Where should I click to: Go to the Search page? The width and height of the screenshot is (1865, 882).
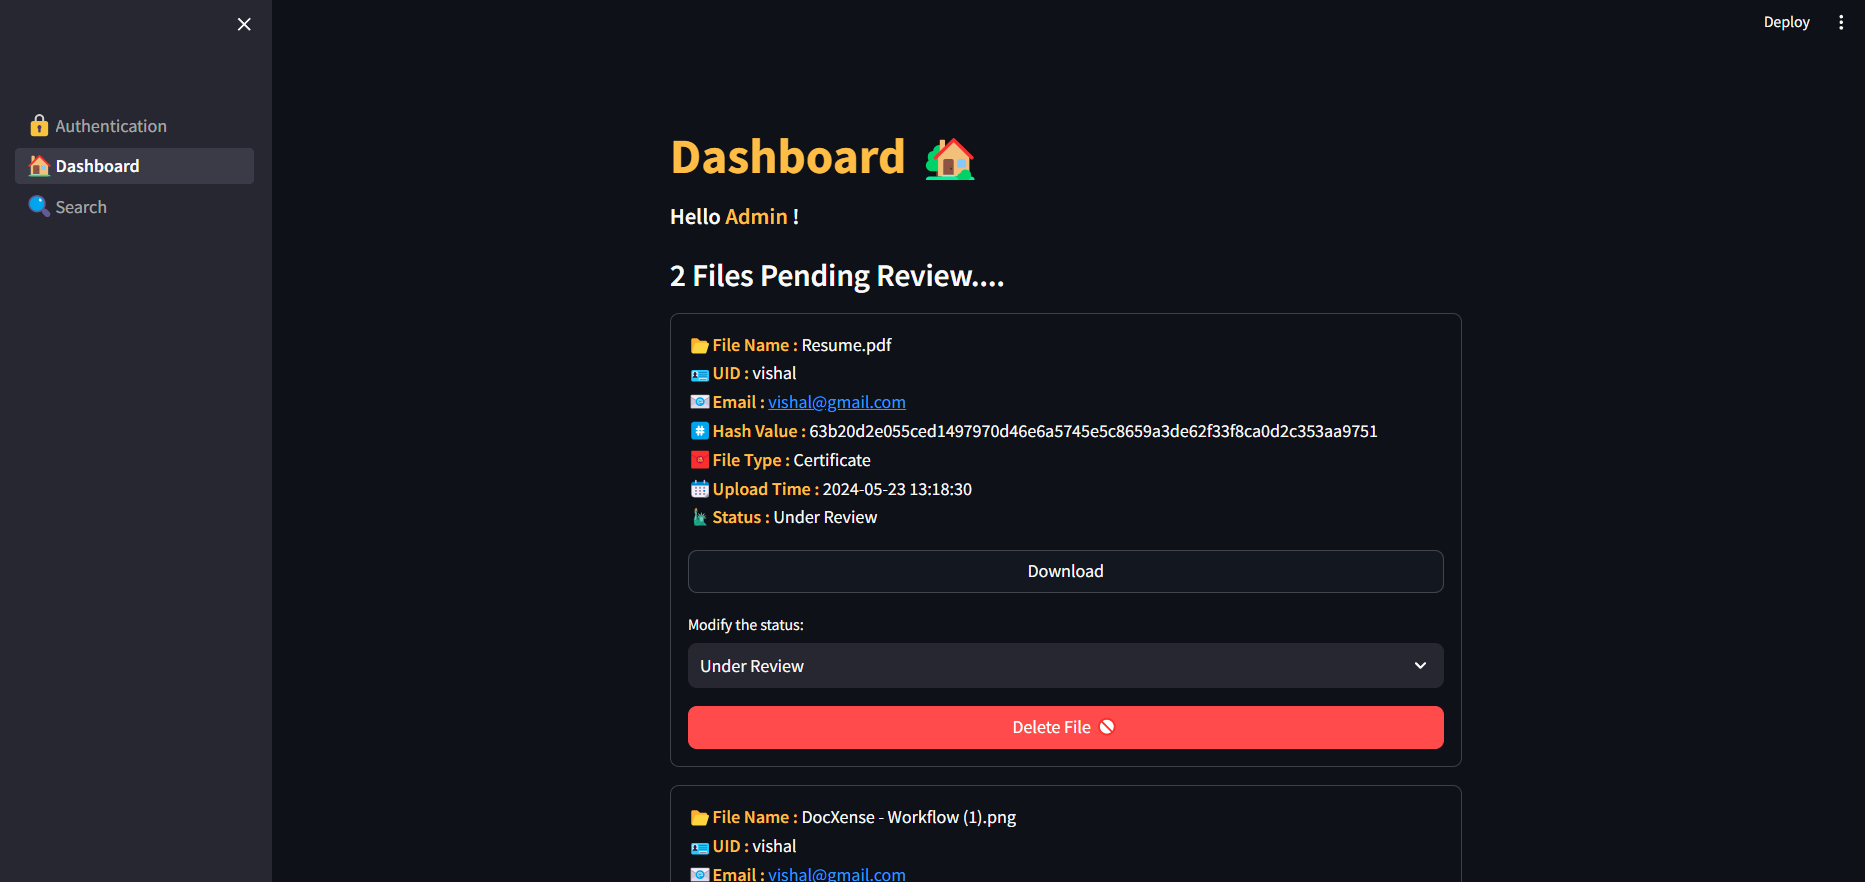tap(134, 207)
